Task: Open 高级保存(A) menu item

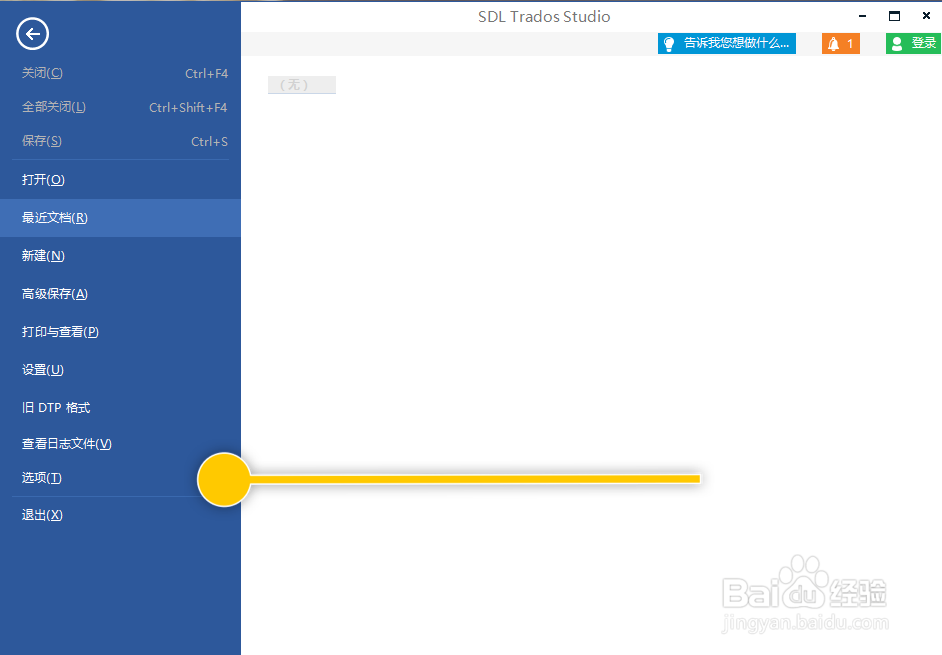Action: click(x=120, y=294)
